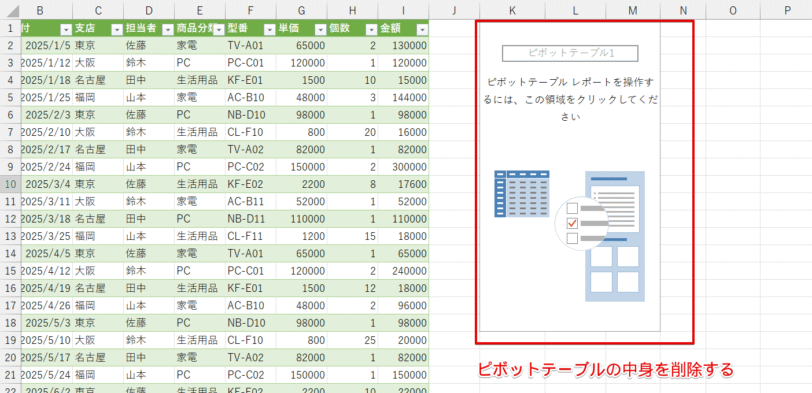Select column K header
Image resolution: width=812 pixels, height=393 pixels.
click(512, 9)
